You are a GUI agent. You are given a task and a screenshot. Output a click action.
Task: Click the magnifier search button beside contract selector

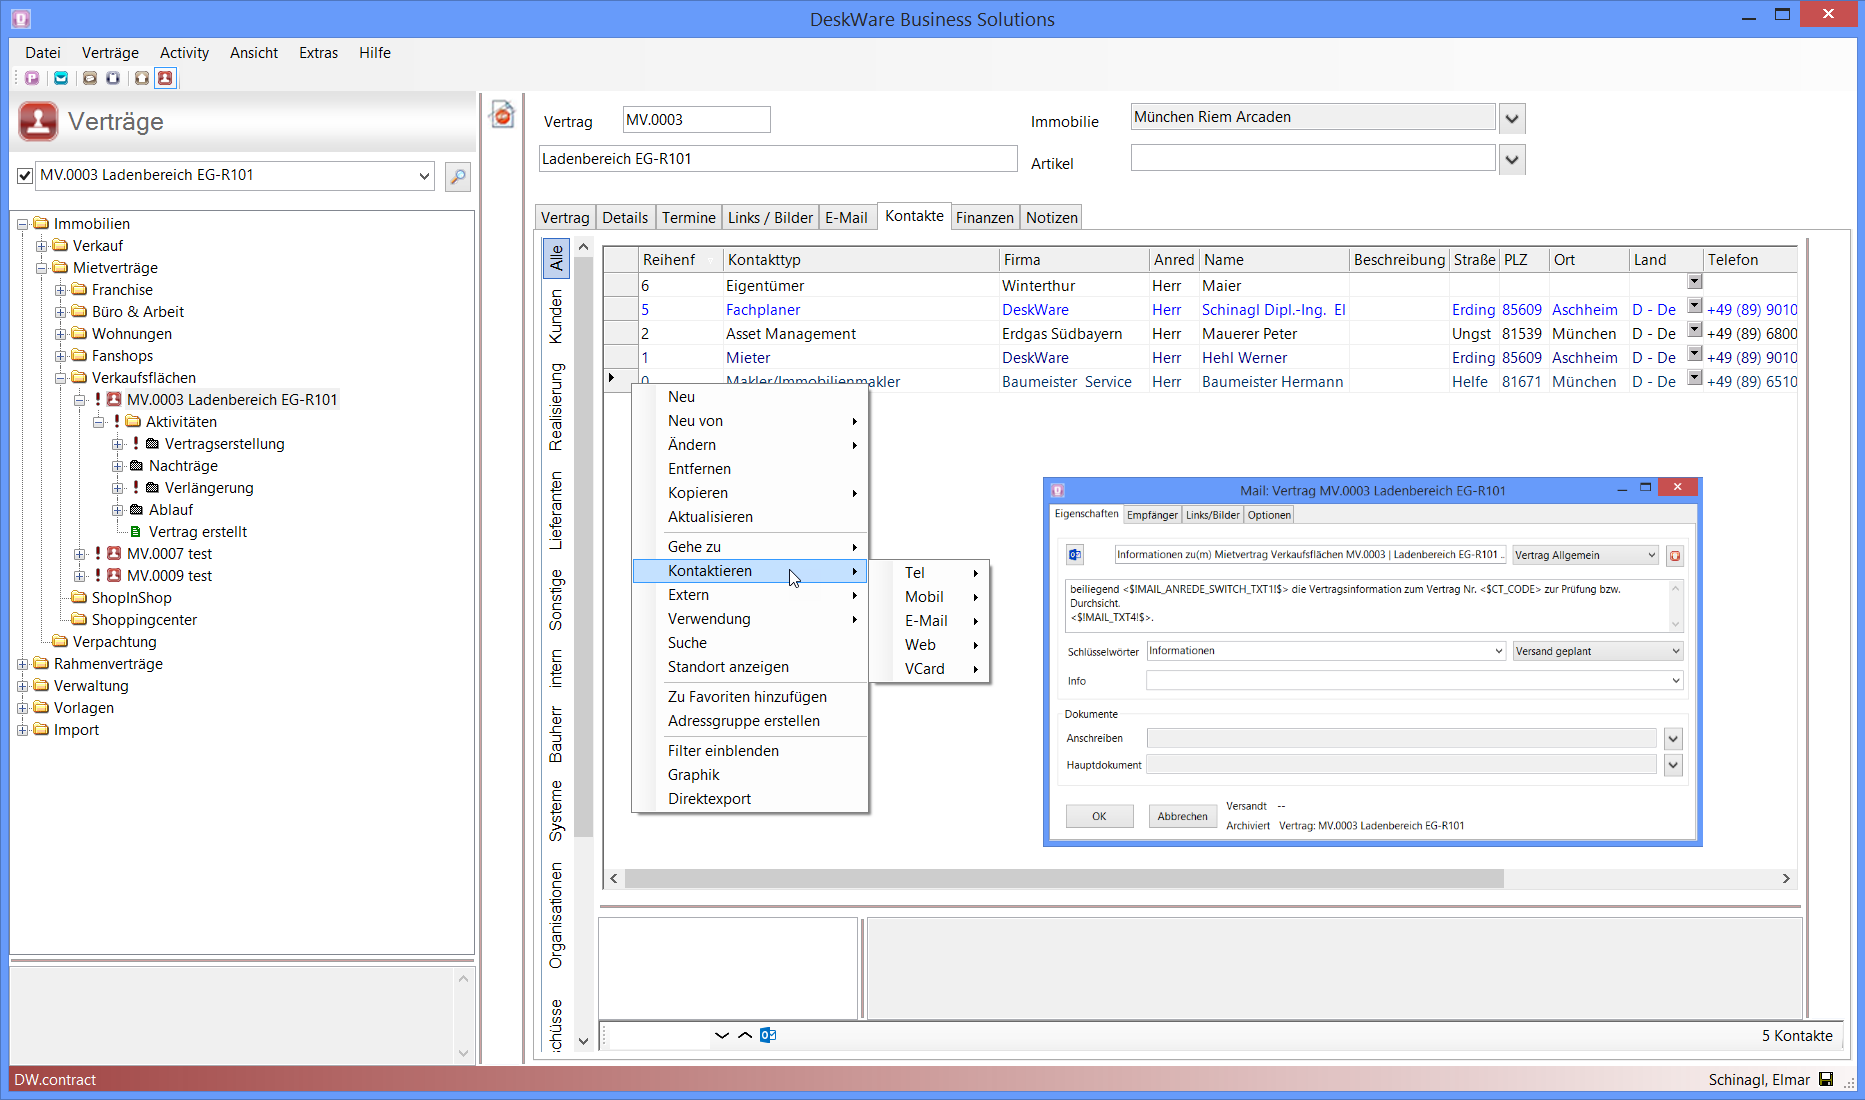coord(457,177)
